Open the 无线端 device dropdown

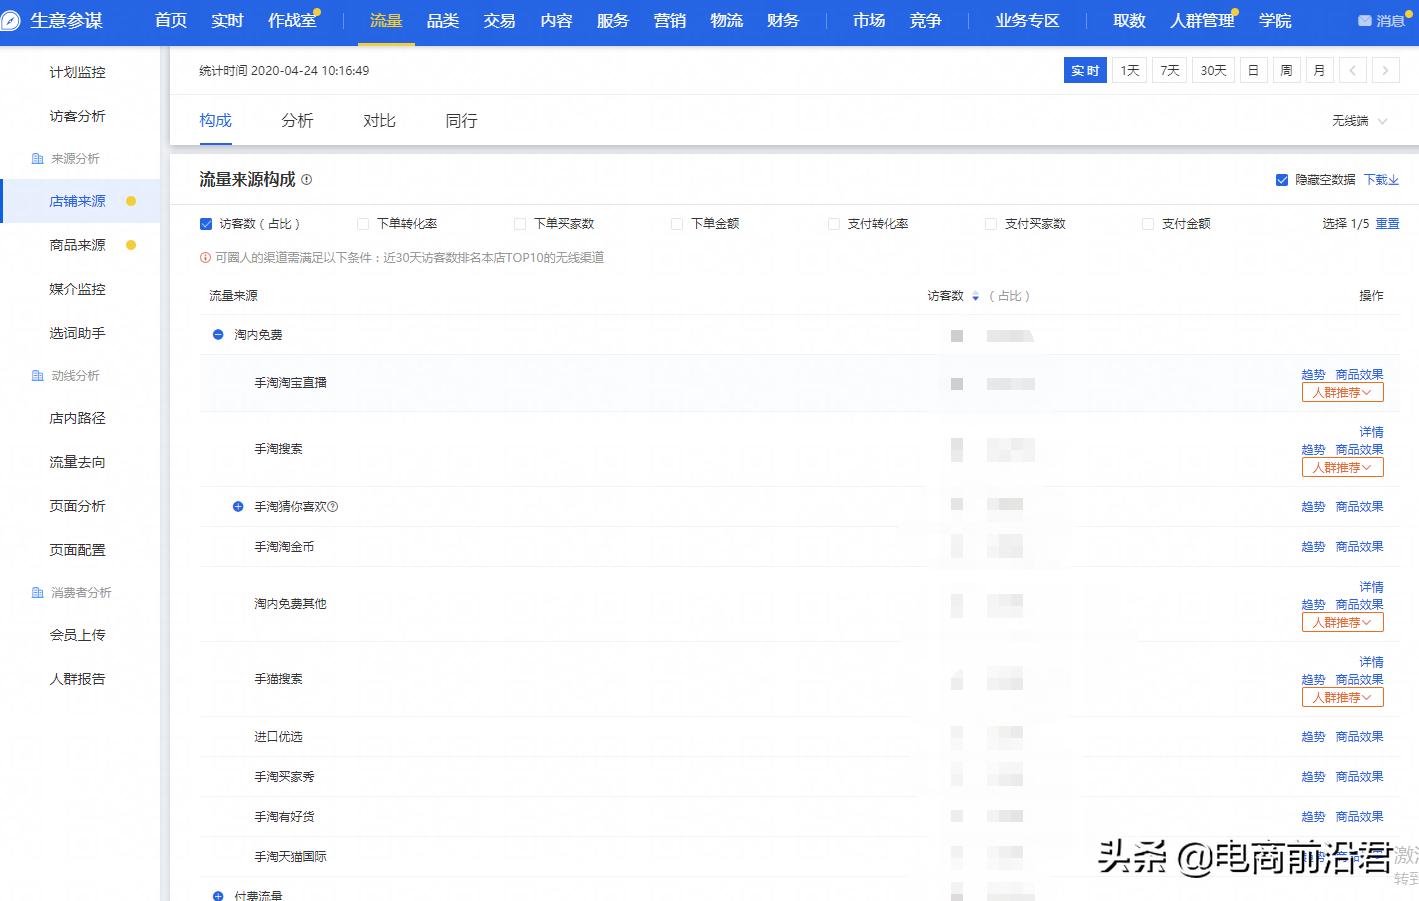(x=1359, y=121)
